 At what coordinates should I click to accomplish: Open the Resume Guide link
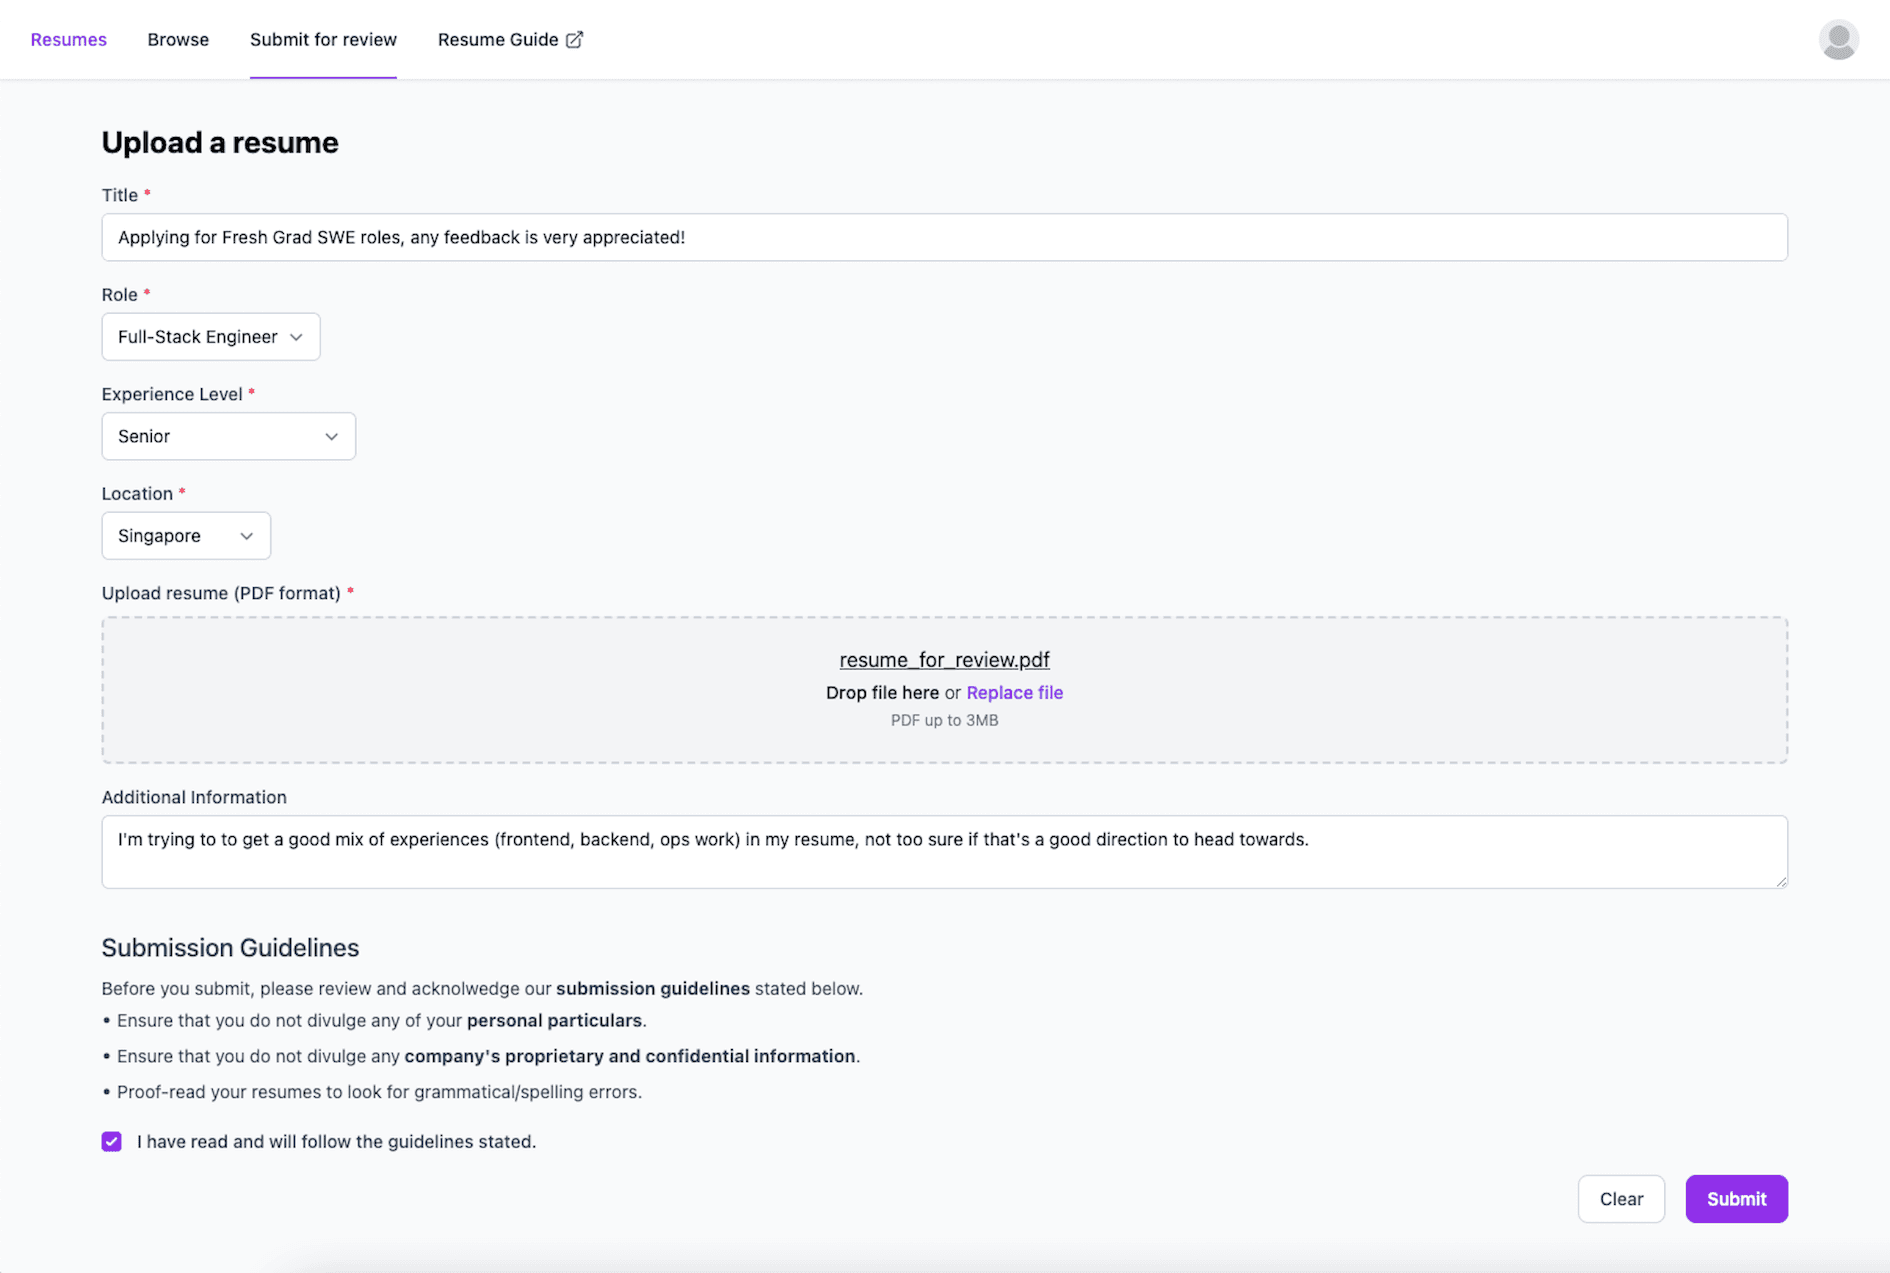pos(498,40)
